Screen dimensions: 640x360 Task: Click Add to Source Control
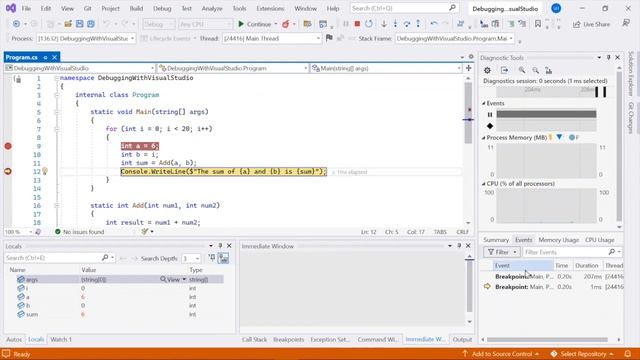click(x=501, y=354)
